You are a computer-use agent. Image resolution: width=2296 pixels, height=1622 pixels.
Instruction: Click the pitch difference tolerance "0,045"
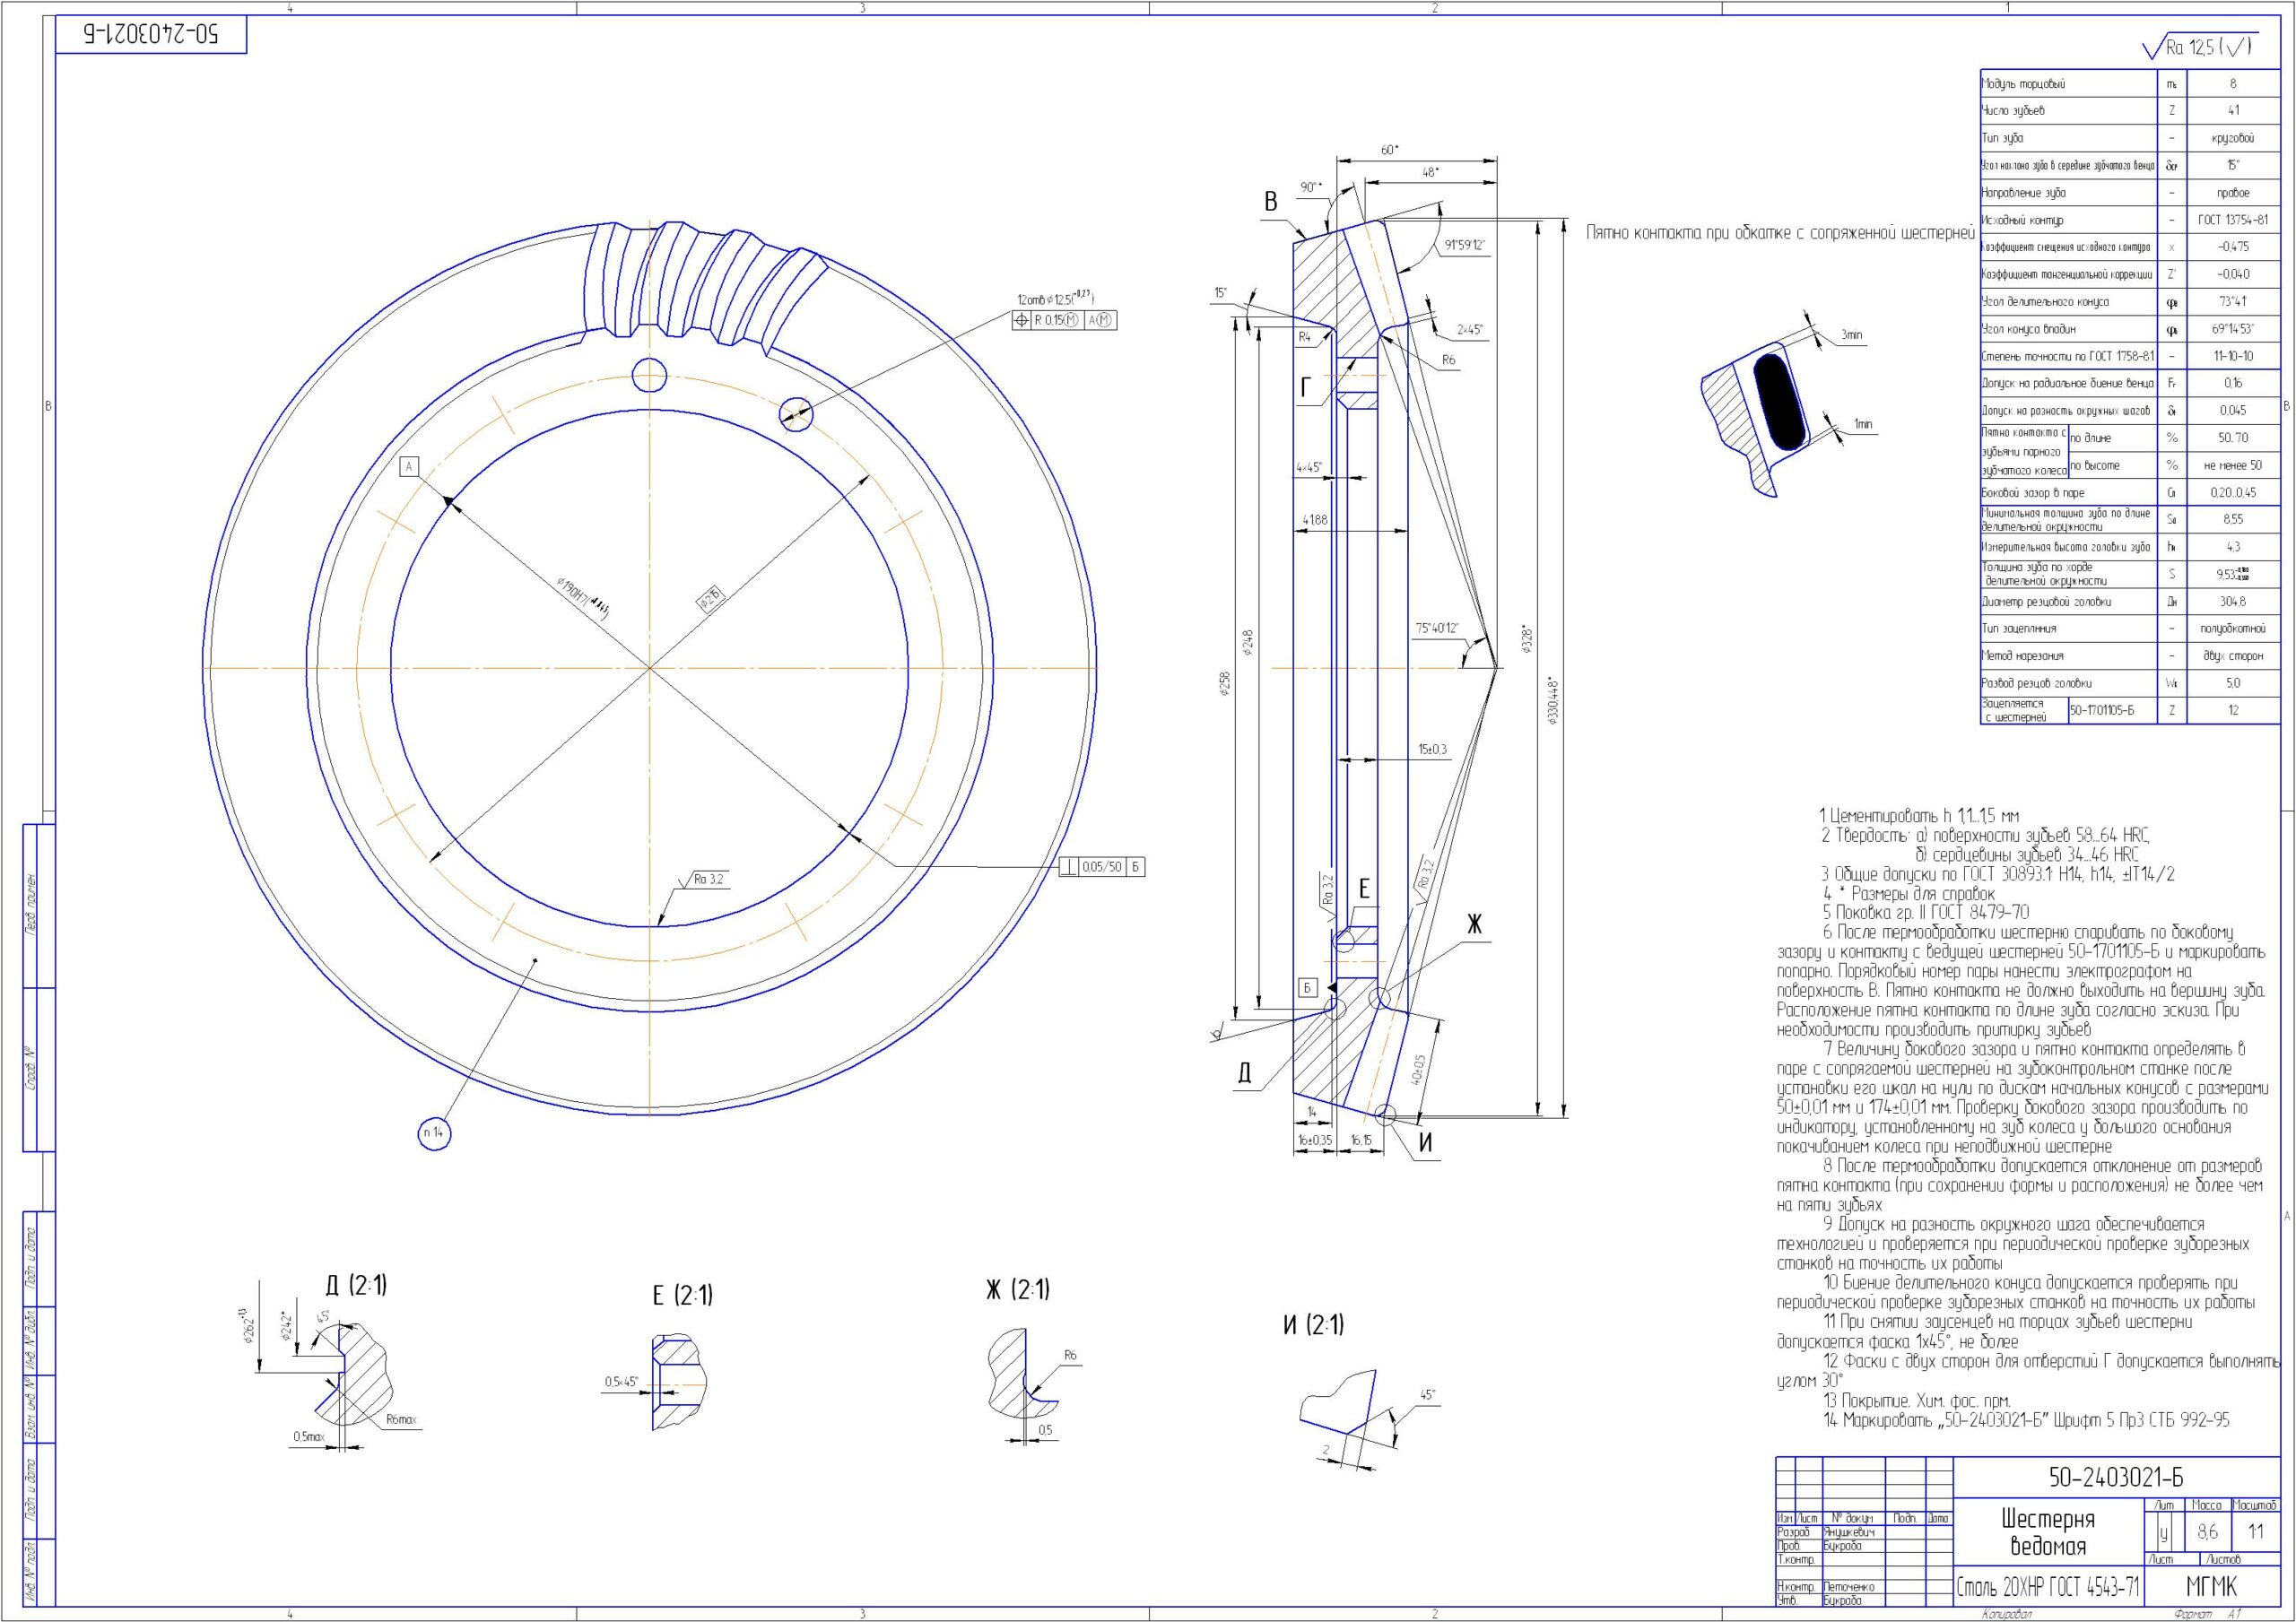tap(2233, 411)
